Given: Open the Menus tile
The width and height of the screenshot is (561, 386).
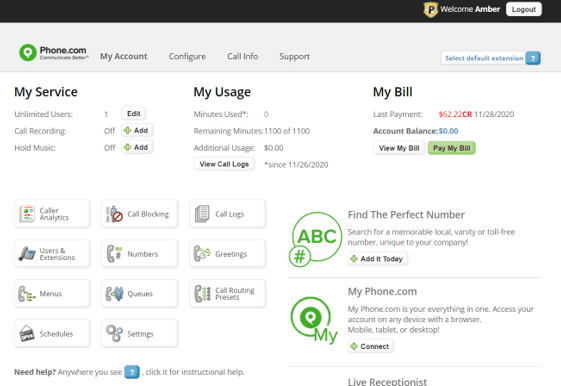Looking at the screenshot, I should coord(52,294).
